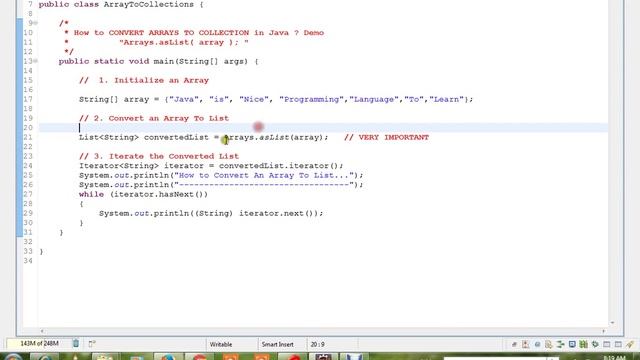The width and height of the screenshot is (640, 360).
Task: Click line number 21 in the gutter
Action: (28, 138)
